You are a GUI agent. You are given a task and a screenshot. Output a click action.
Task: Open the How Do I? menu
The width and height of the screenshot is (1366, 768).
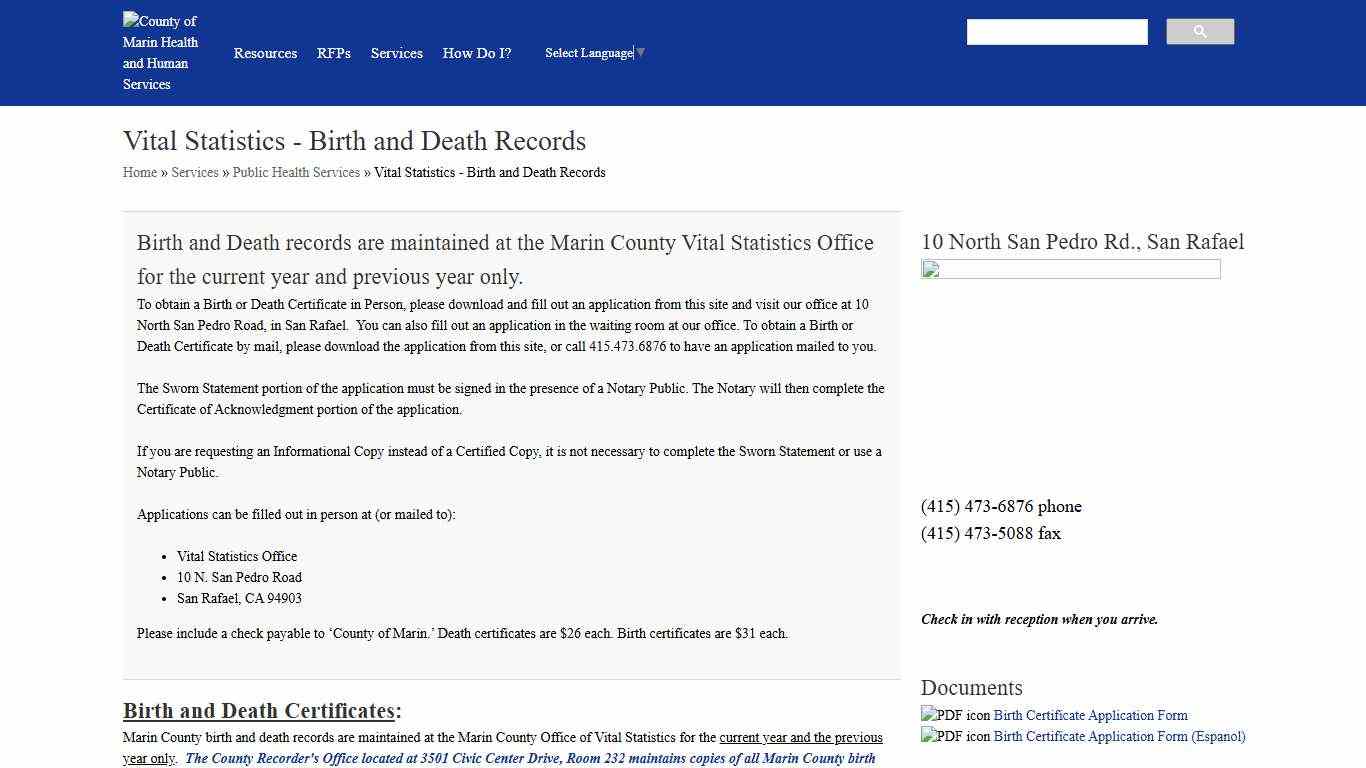476,53
